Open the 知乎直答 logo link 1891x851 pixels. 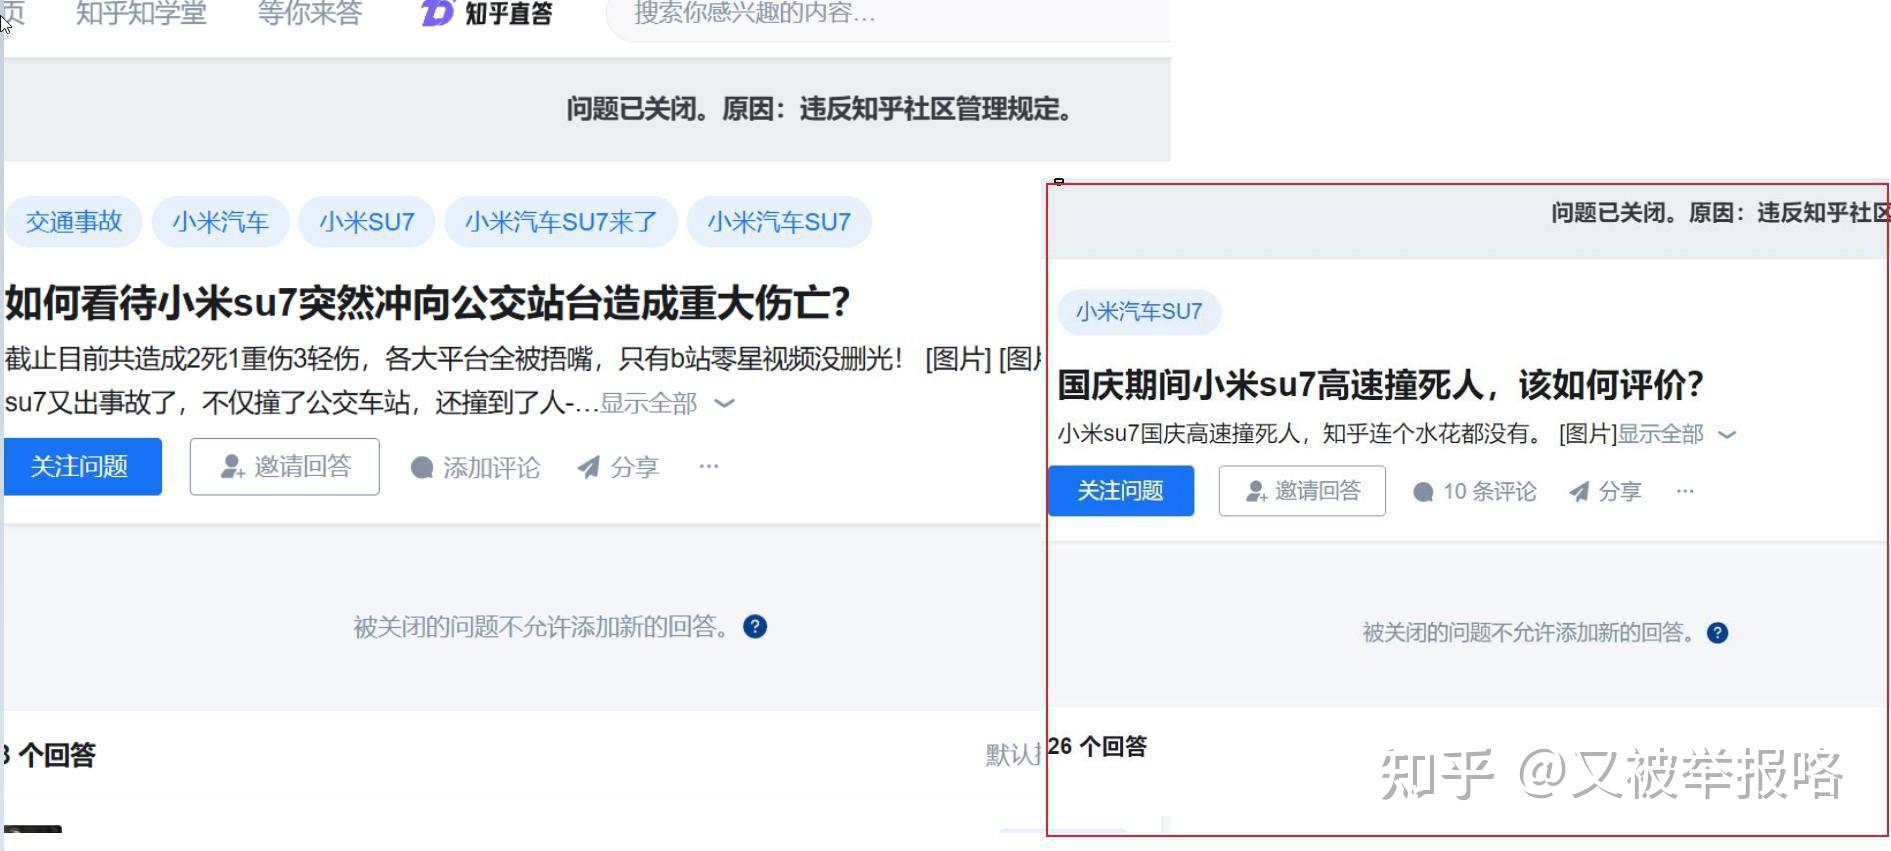click(x=487, y=13)
